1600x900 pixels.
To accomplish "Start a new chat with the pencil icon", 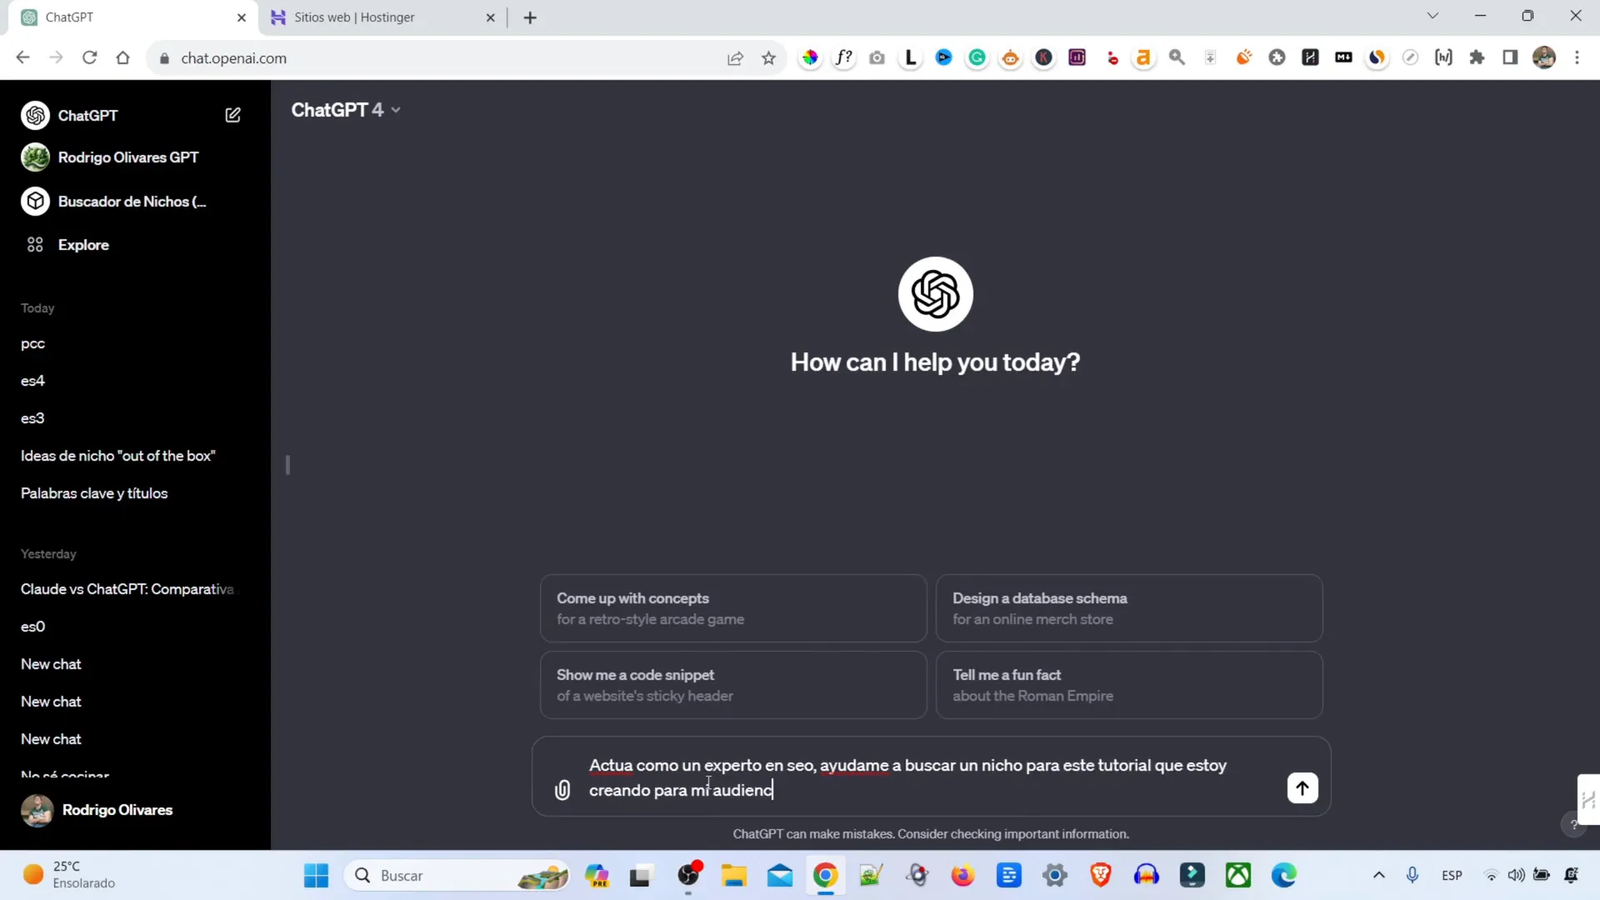I will (x=232, y=115).
